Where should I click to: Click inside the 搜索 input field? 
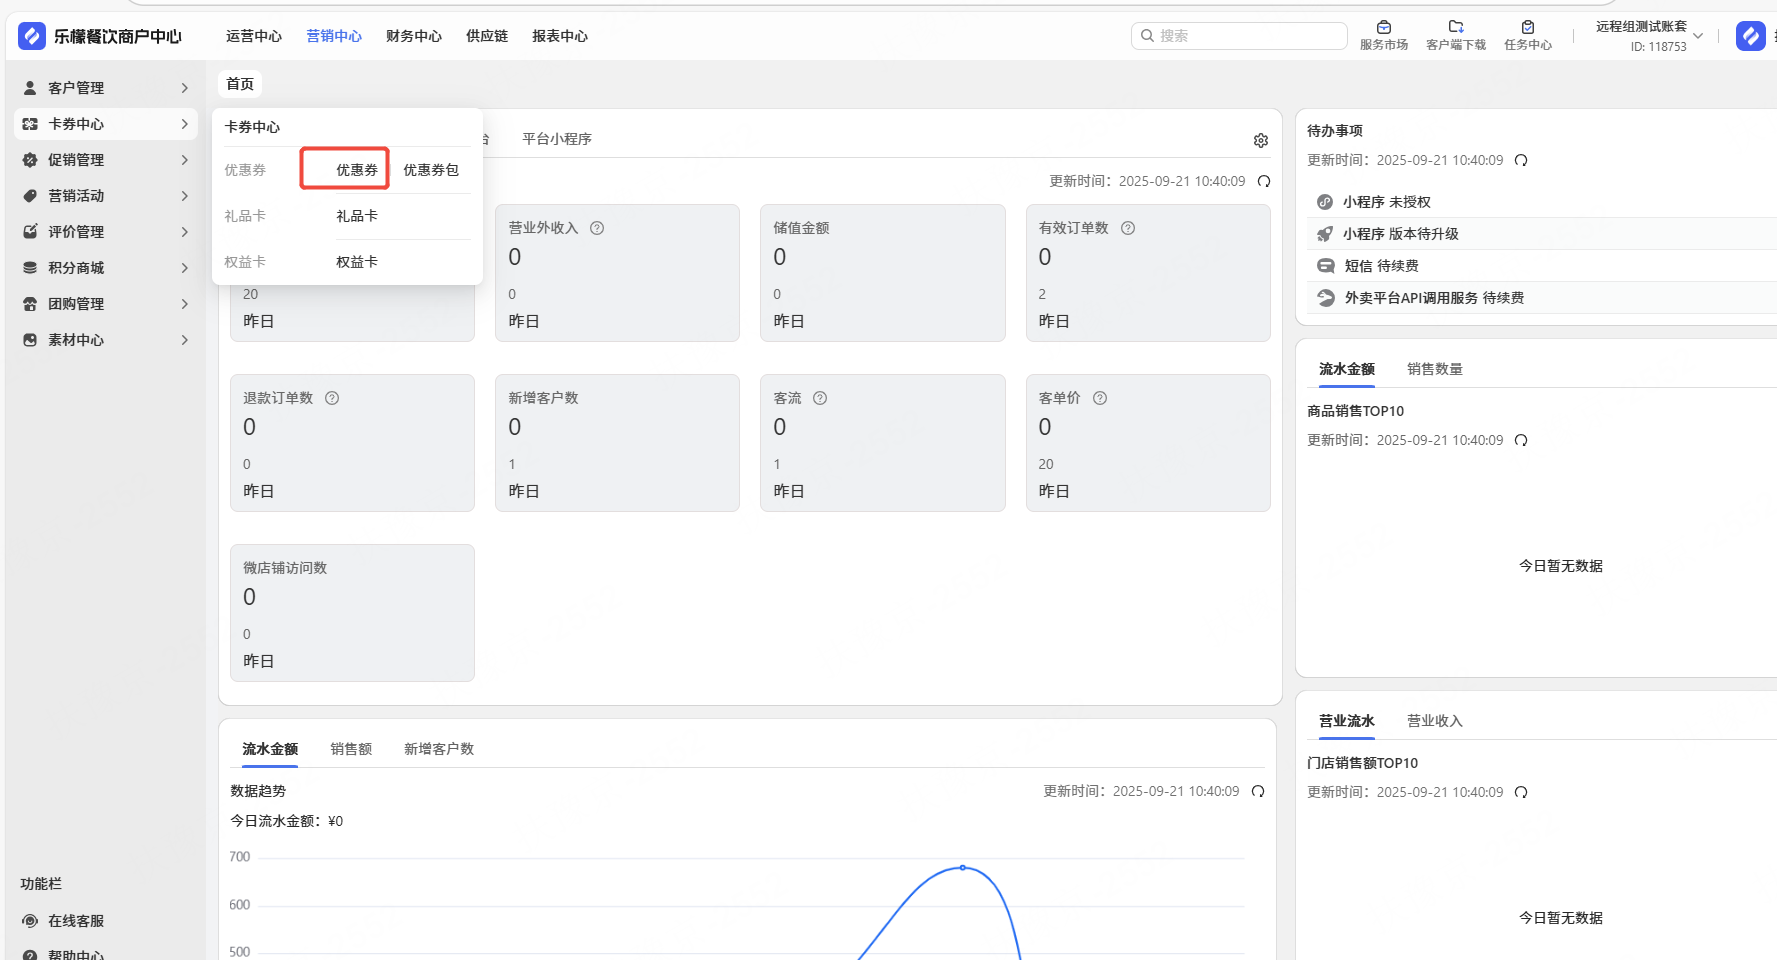coord(1240,36)
